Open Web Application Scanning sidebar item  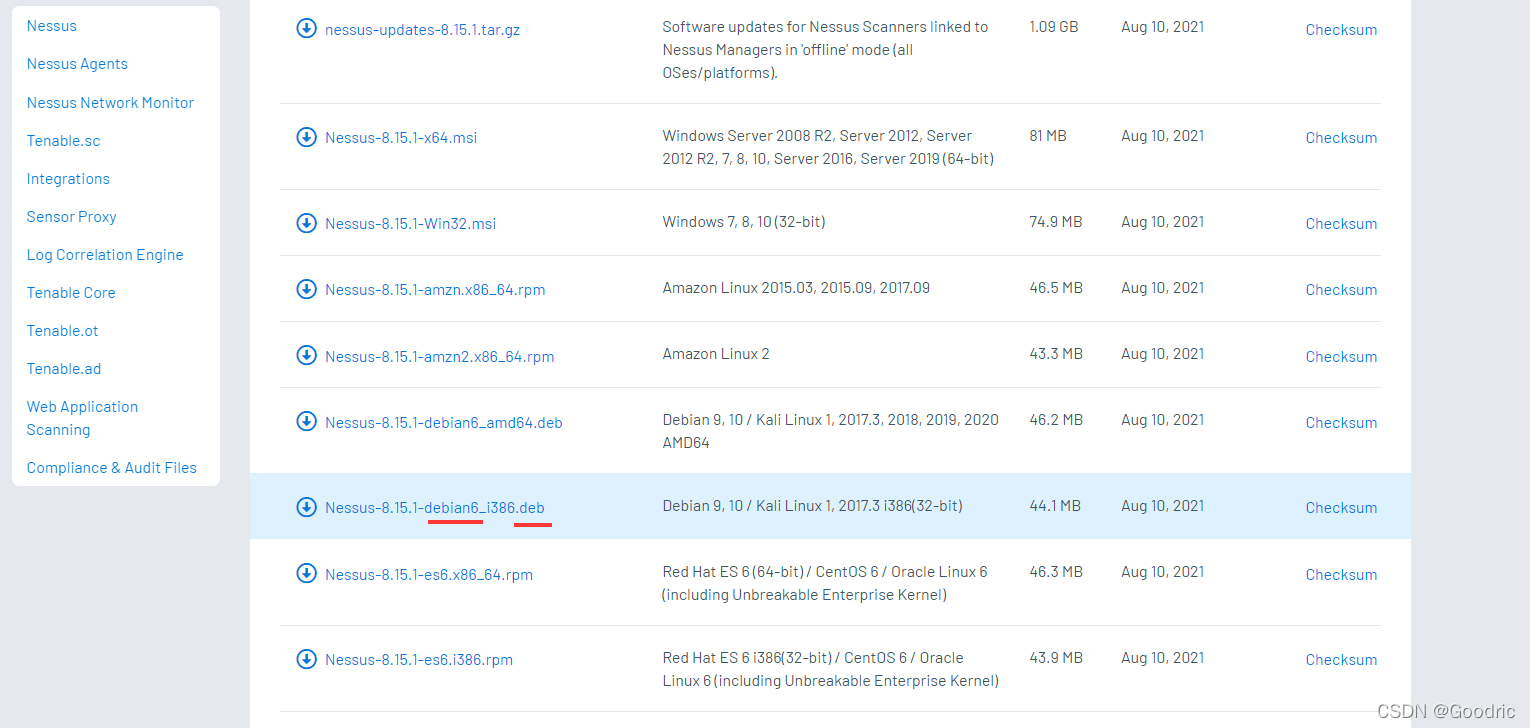click(82, 418)
